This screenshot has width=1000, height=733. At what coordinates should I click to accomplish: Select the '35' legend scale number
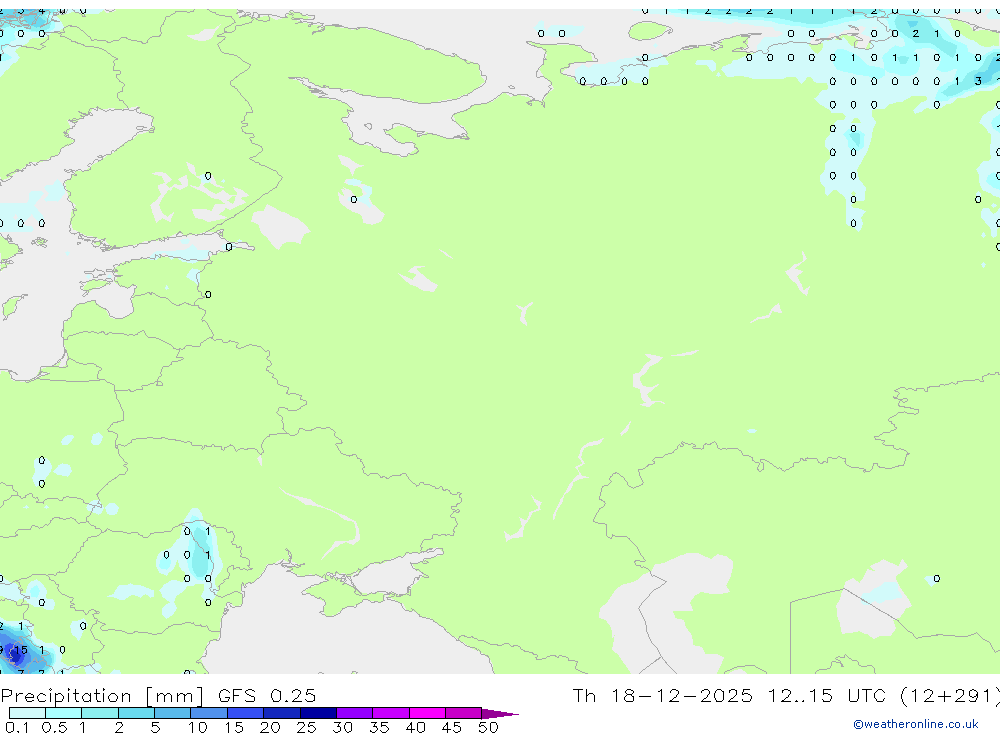coord(379,727)
